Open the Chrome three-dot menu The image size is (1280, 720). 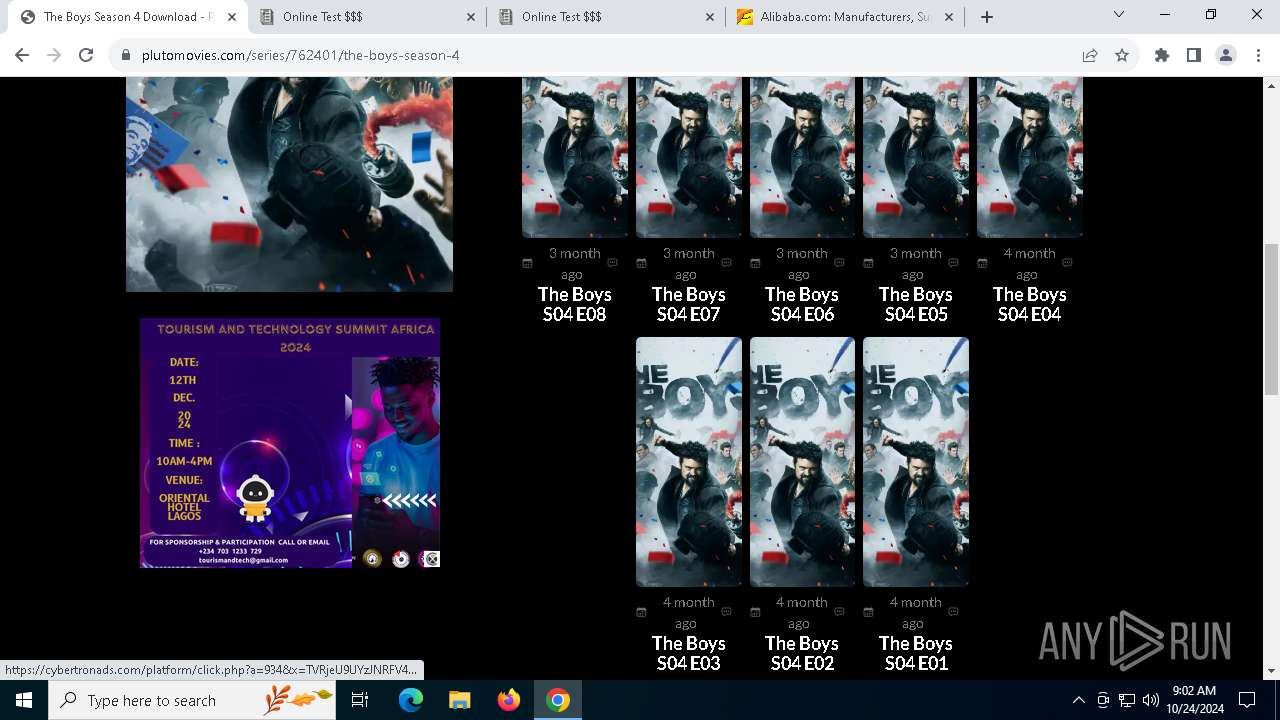click(x=1258, y=55)
